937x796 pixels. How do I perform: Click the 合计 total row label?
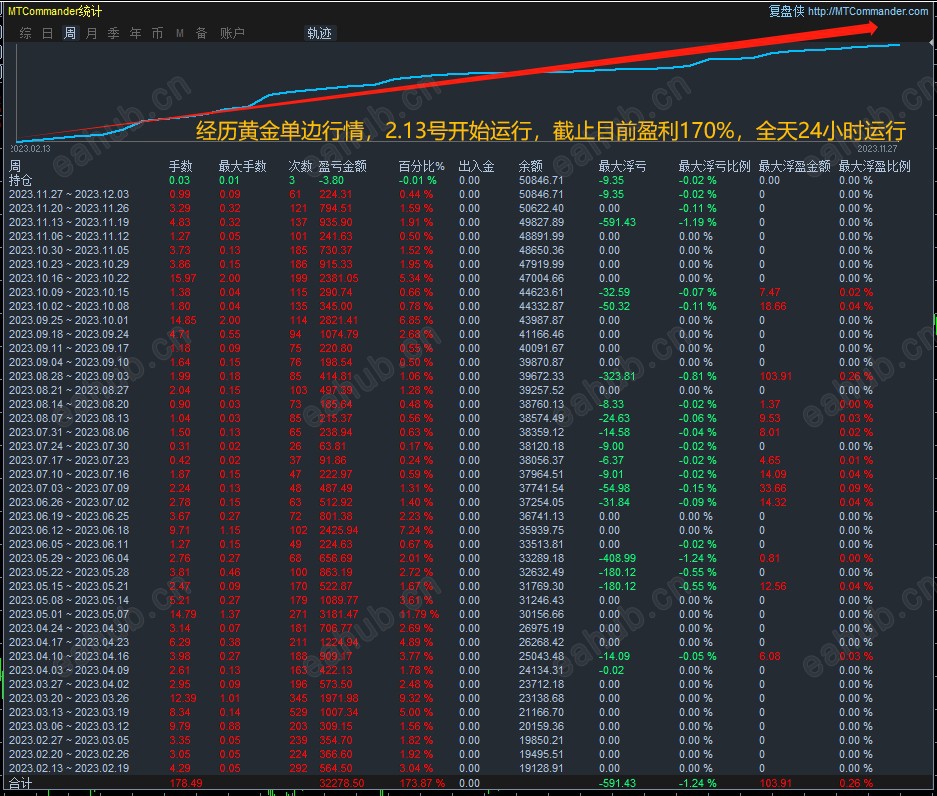[x=20, y=783]
